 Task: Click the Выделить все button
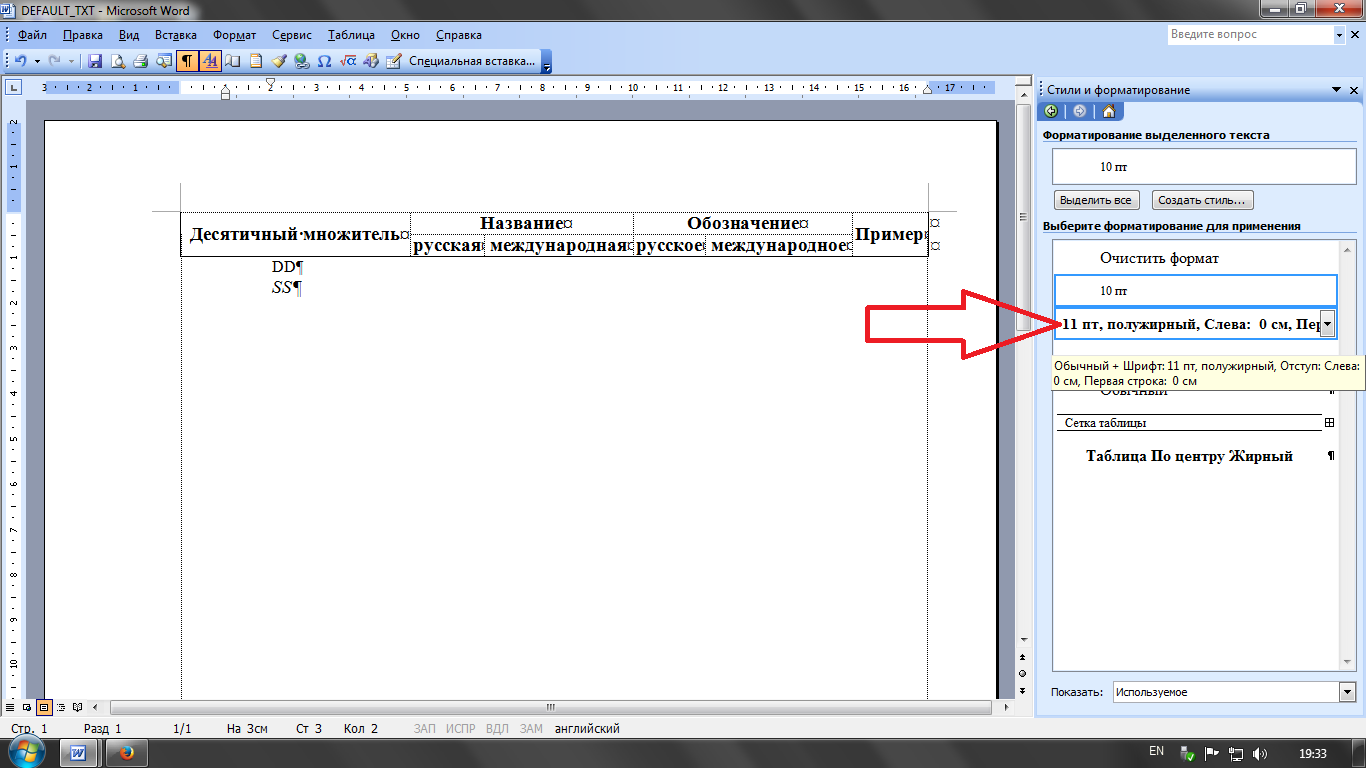1095,200
